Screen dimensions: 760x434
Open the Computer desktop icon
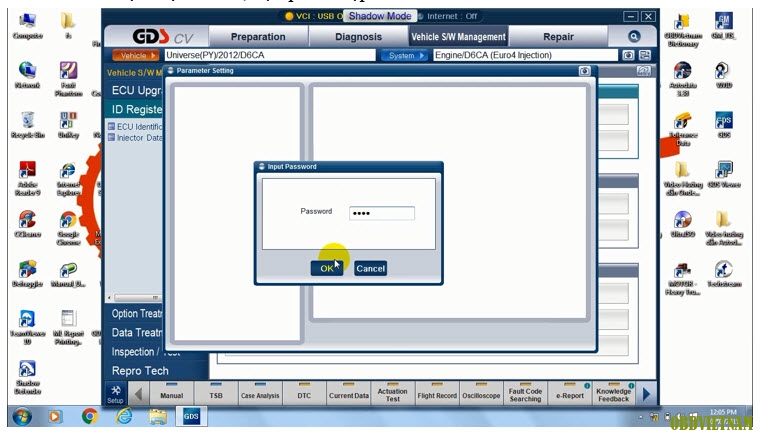pos(28,26)
